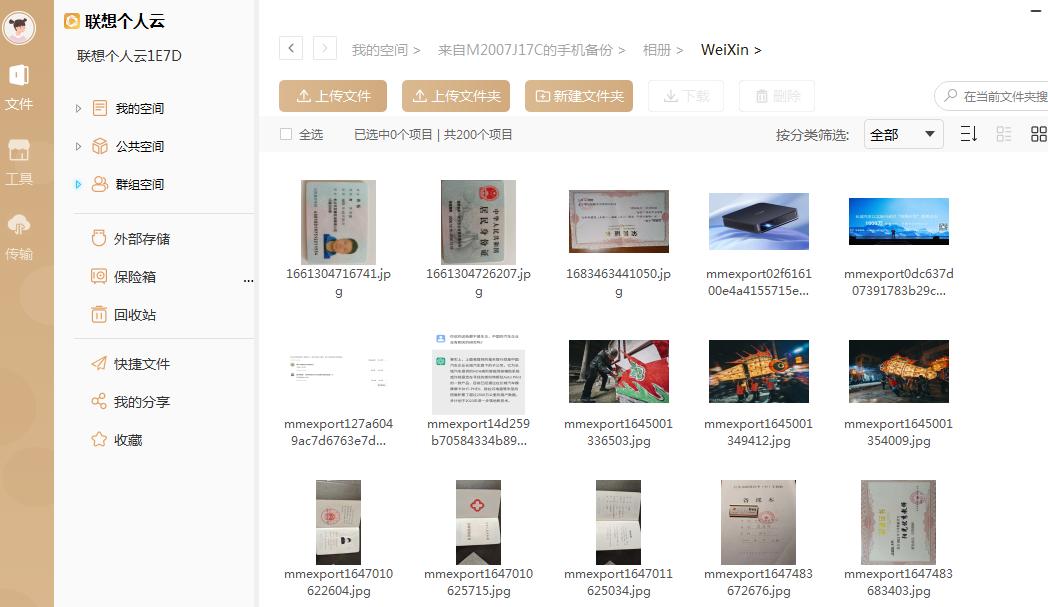1048x607 pixels.
Task: Expand the 公共空间 tree item
Action: pos(78,146)
